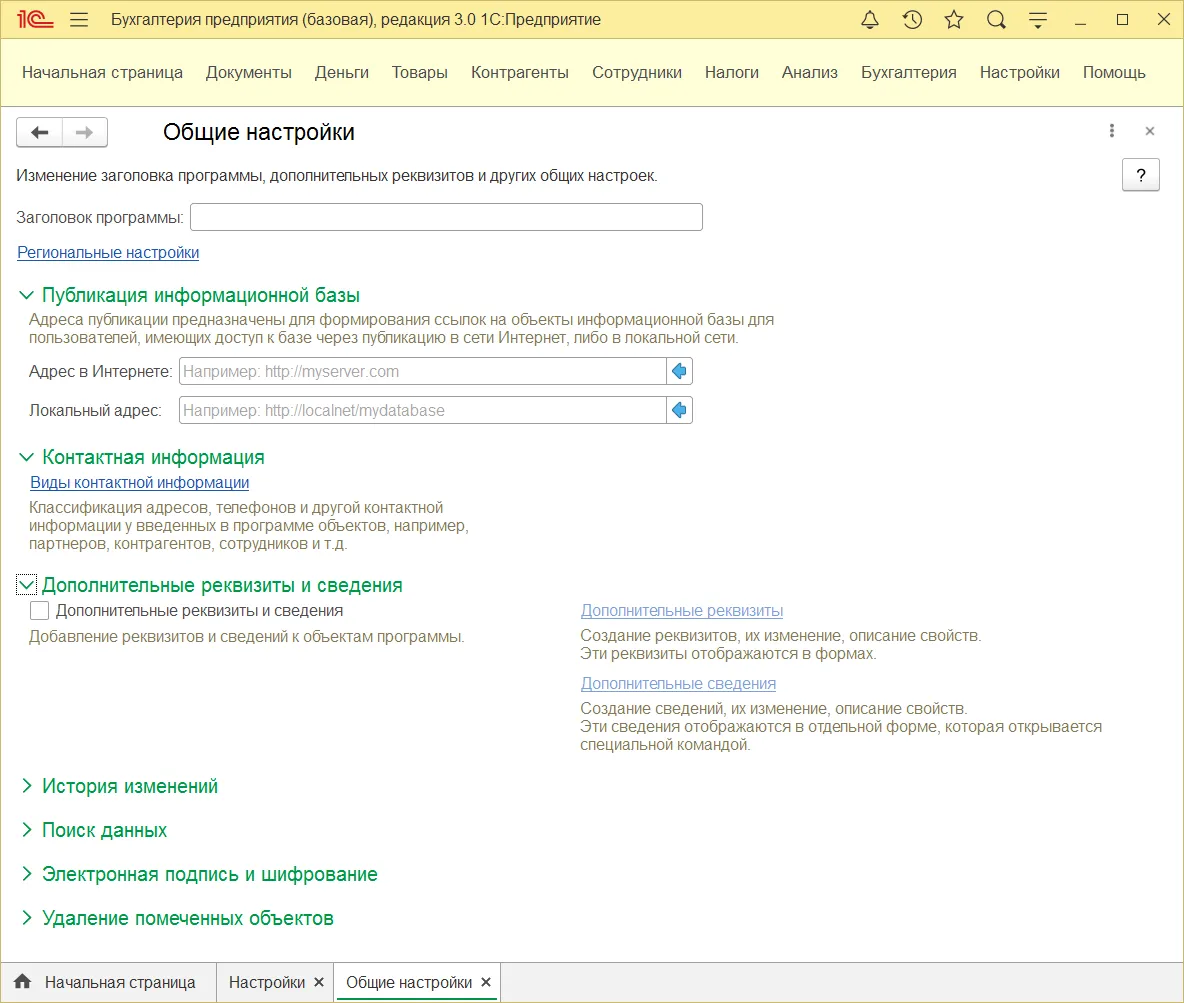This screenshot has width=1184, height=1003.
Task: Open service menu lines icon
Action: coord(1038,20)
